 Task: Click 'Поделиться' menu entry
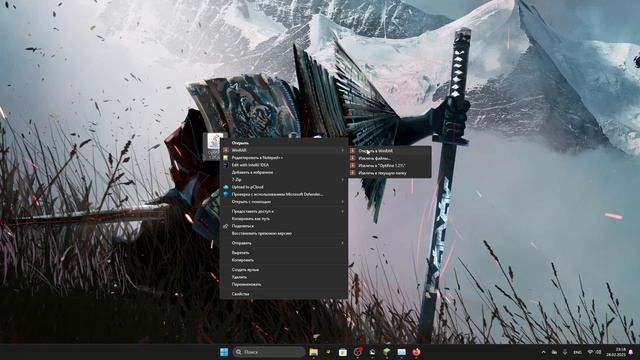(x=284, y=226)
